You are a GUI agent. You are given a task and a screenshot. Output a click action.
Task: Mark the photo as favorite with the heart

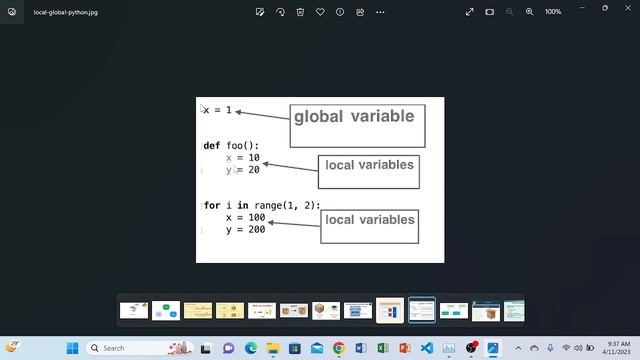tap(320, 12)
